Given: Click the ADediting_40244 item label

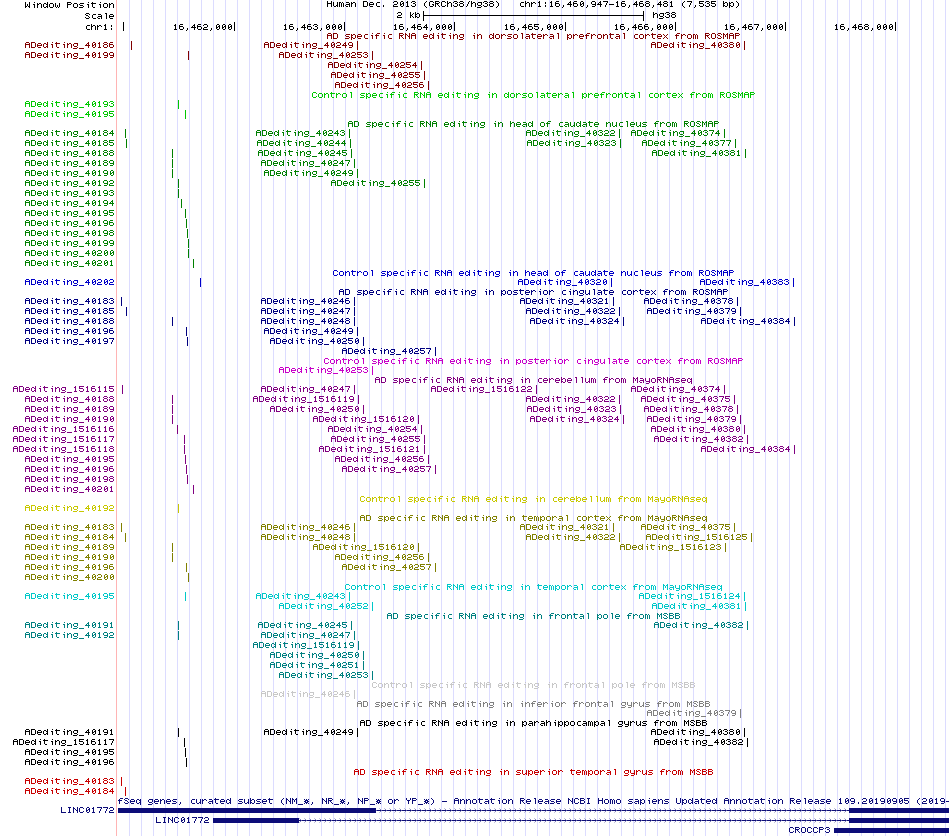Looking at the screenshot, I should [x=302, y=144].
